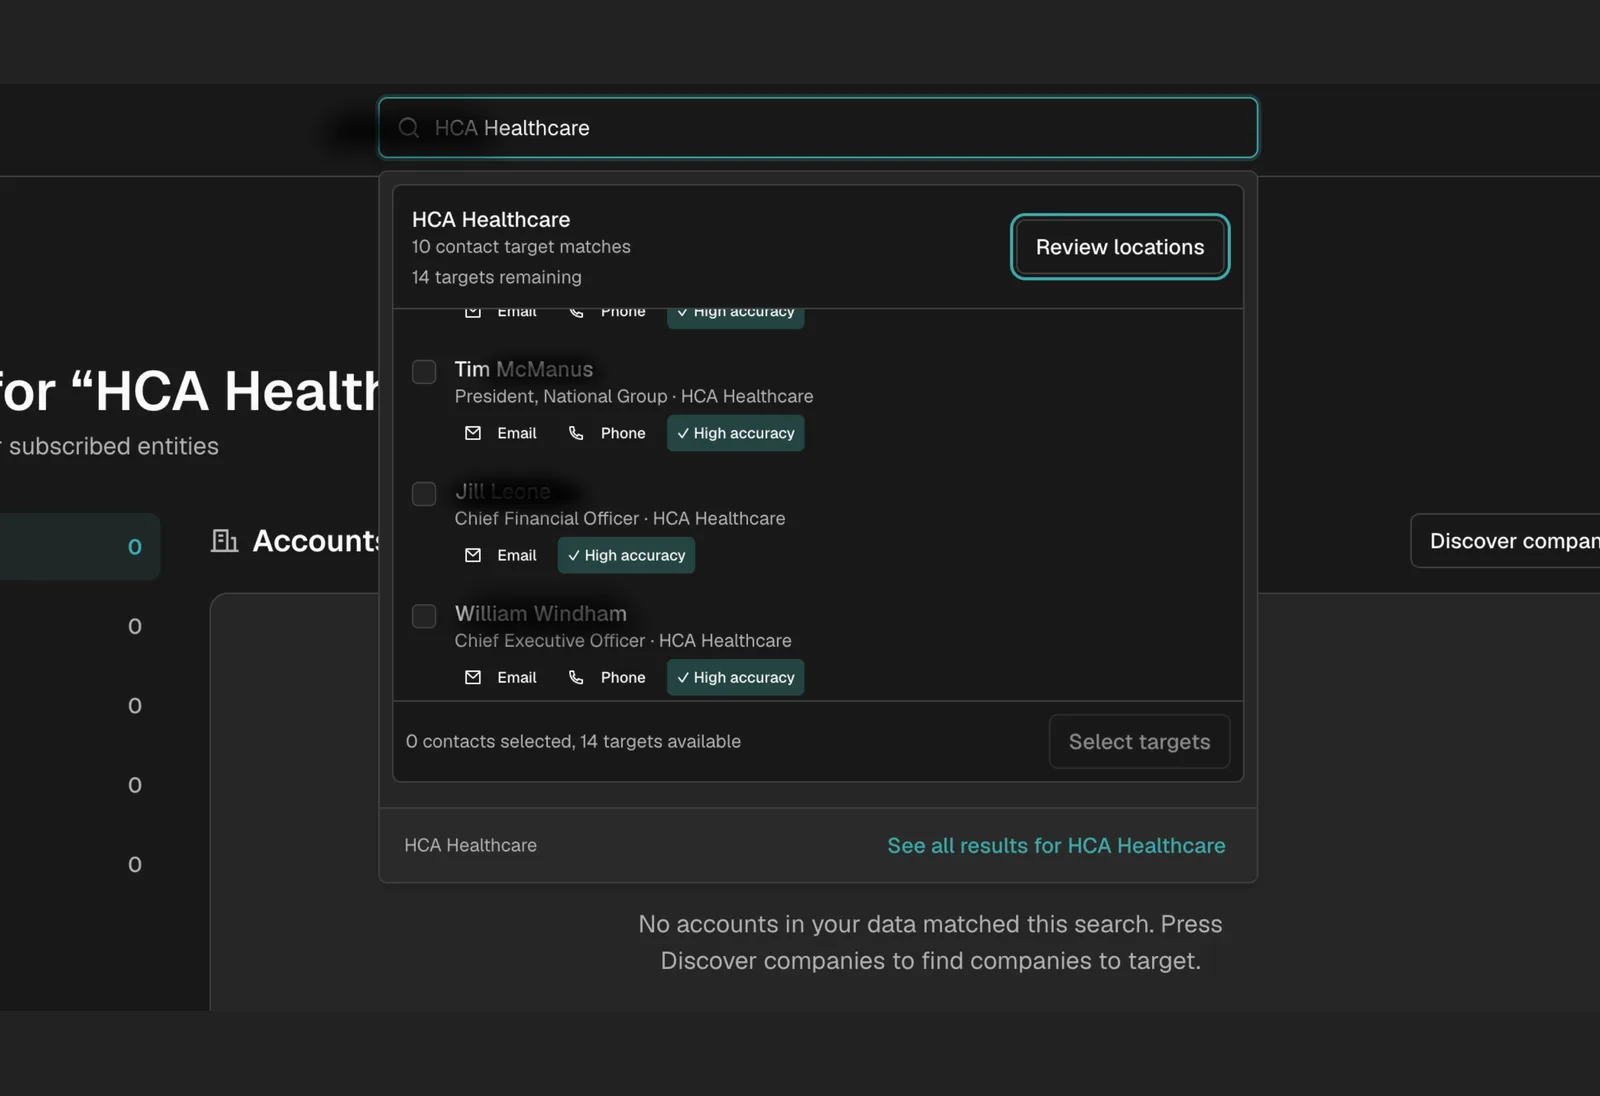Click the Accounts section heading
The image size is (1600, 1096).
[x=316, y=541]
